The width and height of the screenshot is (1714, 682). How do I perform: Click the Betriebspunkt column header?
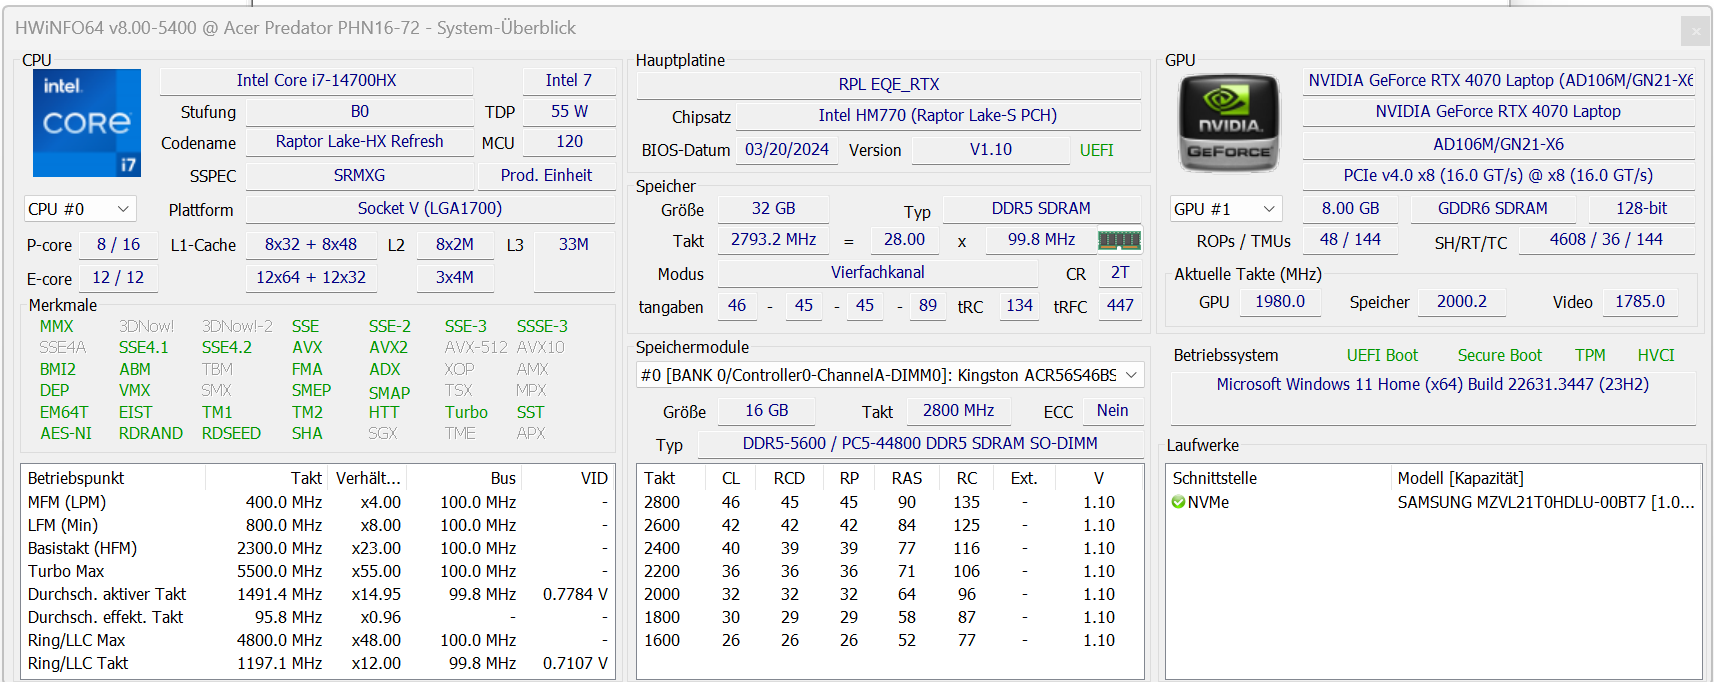point(114,478)
